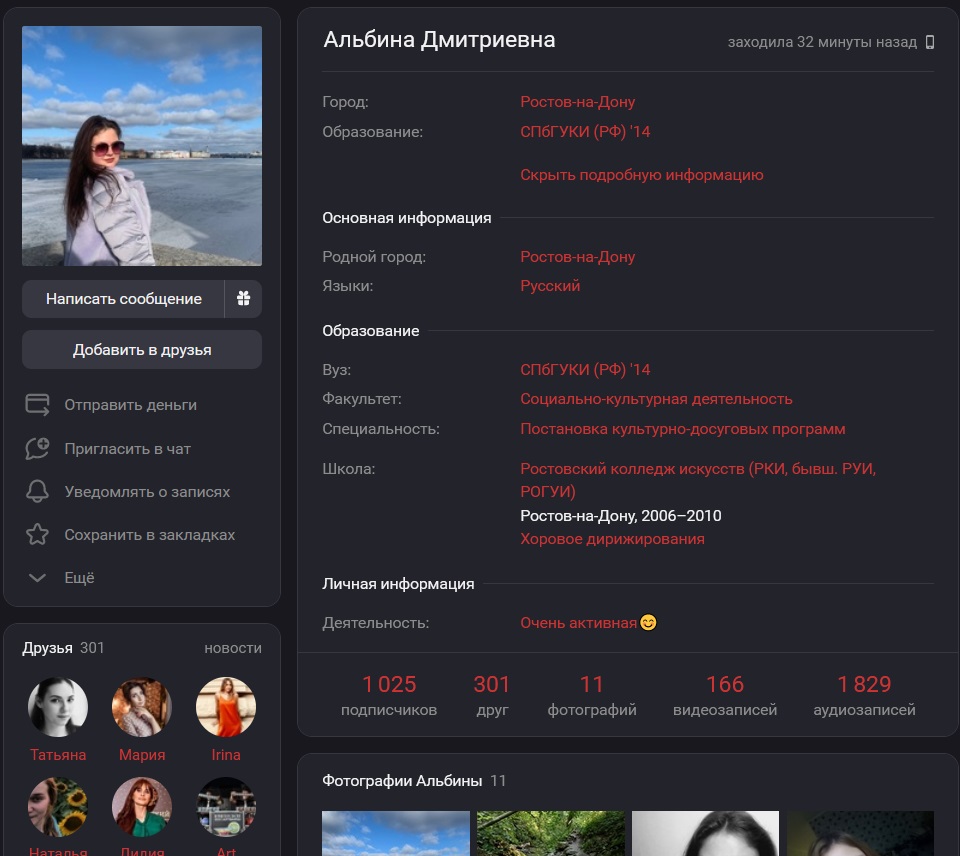Image resolution: width=960 pixels, height=856 pixels.
Task: Click the smiling emoji after Очень активная
Action: click(648, 623)
